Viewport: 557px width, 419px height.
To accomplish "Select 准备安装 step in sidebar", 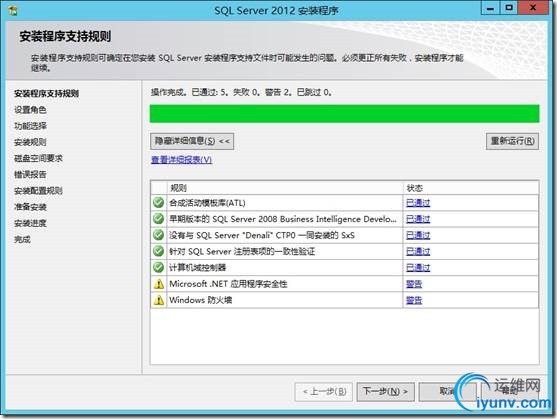I will coord(30,207).
